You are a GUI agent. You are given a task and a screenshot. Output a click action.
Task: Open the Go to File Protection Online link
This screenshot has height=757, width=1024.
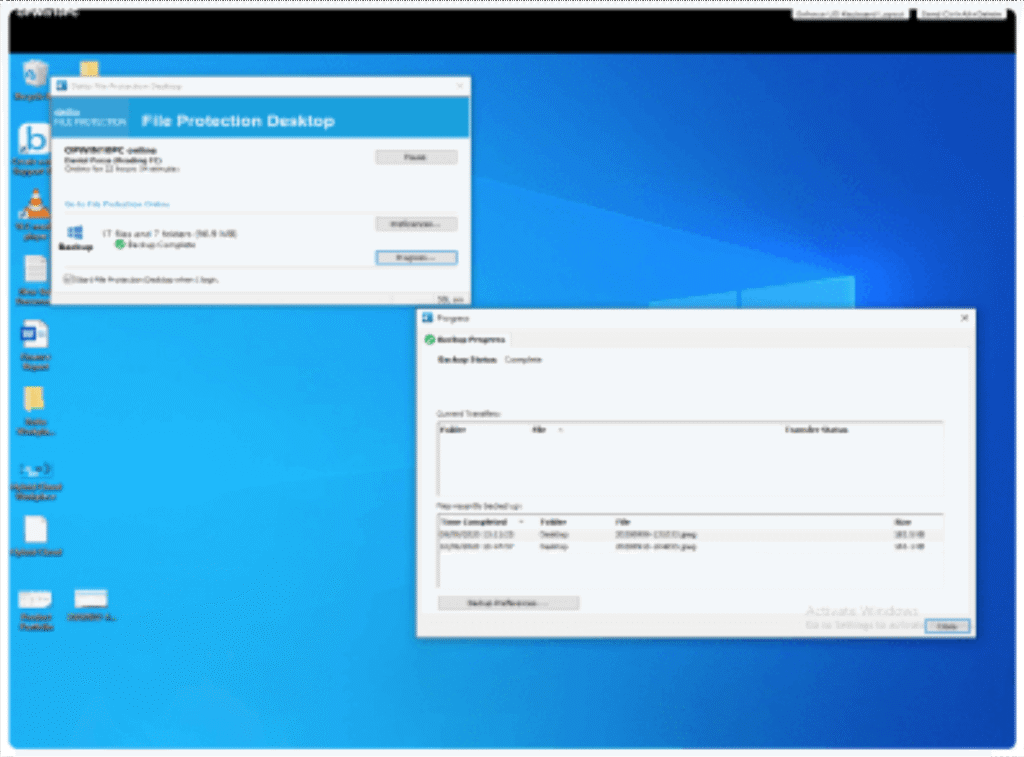(x=117, y=204)
